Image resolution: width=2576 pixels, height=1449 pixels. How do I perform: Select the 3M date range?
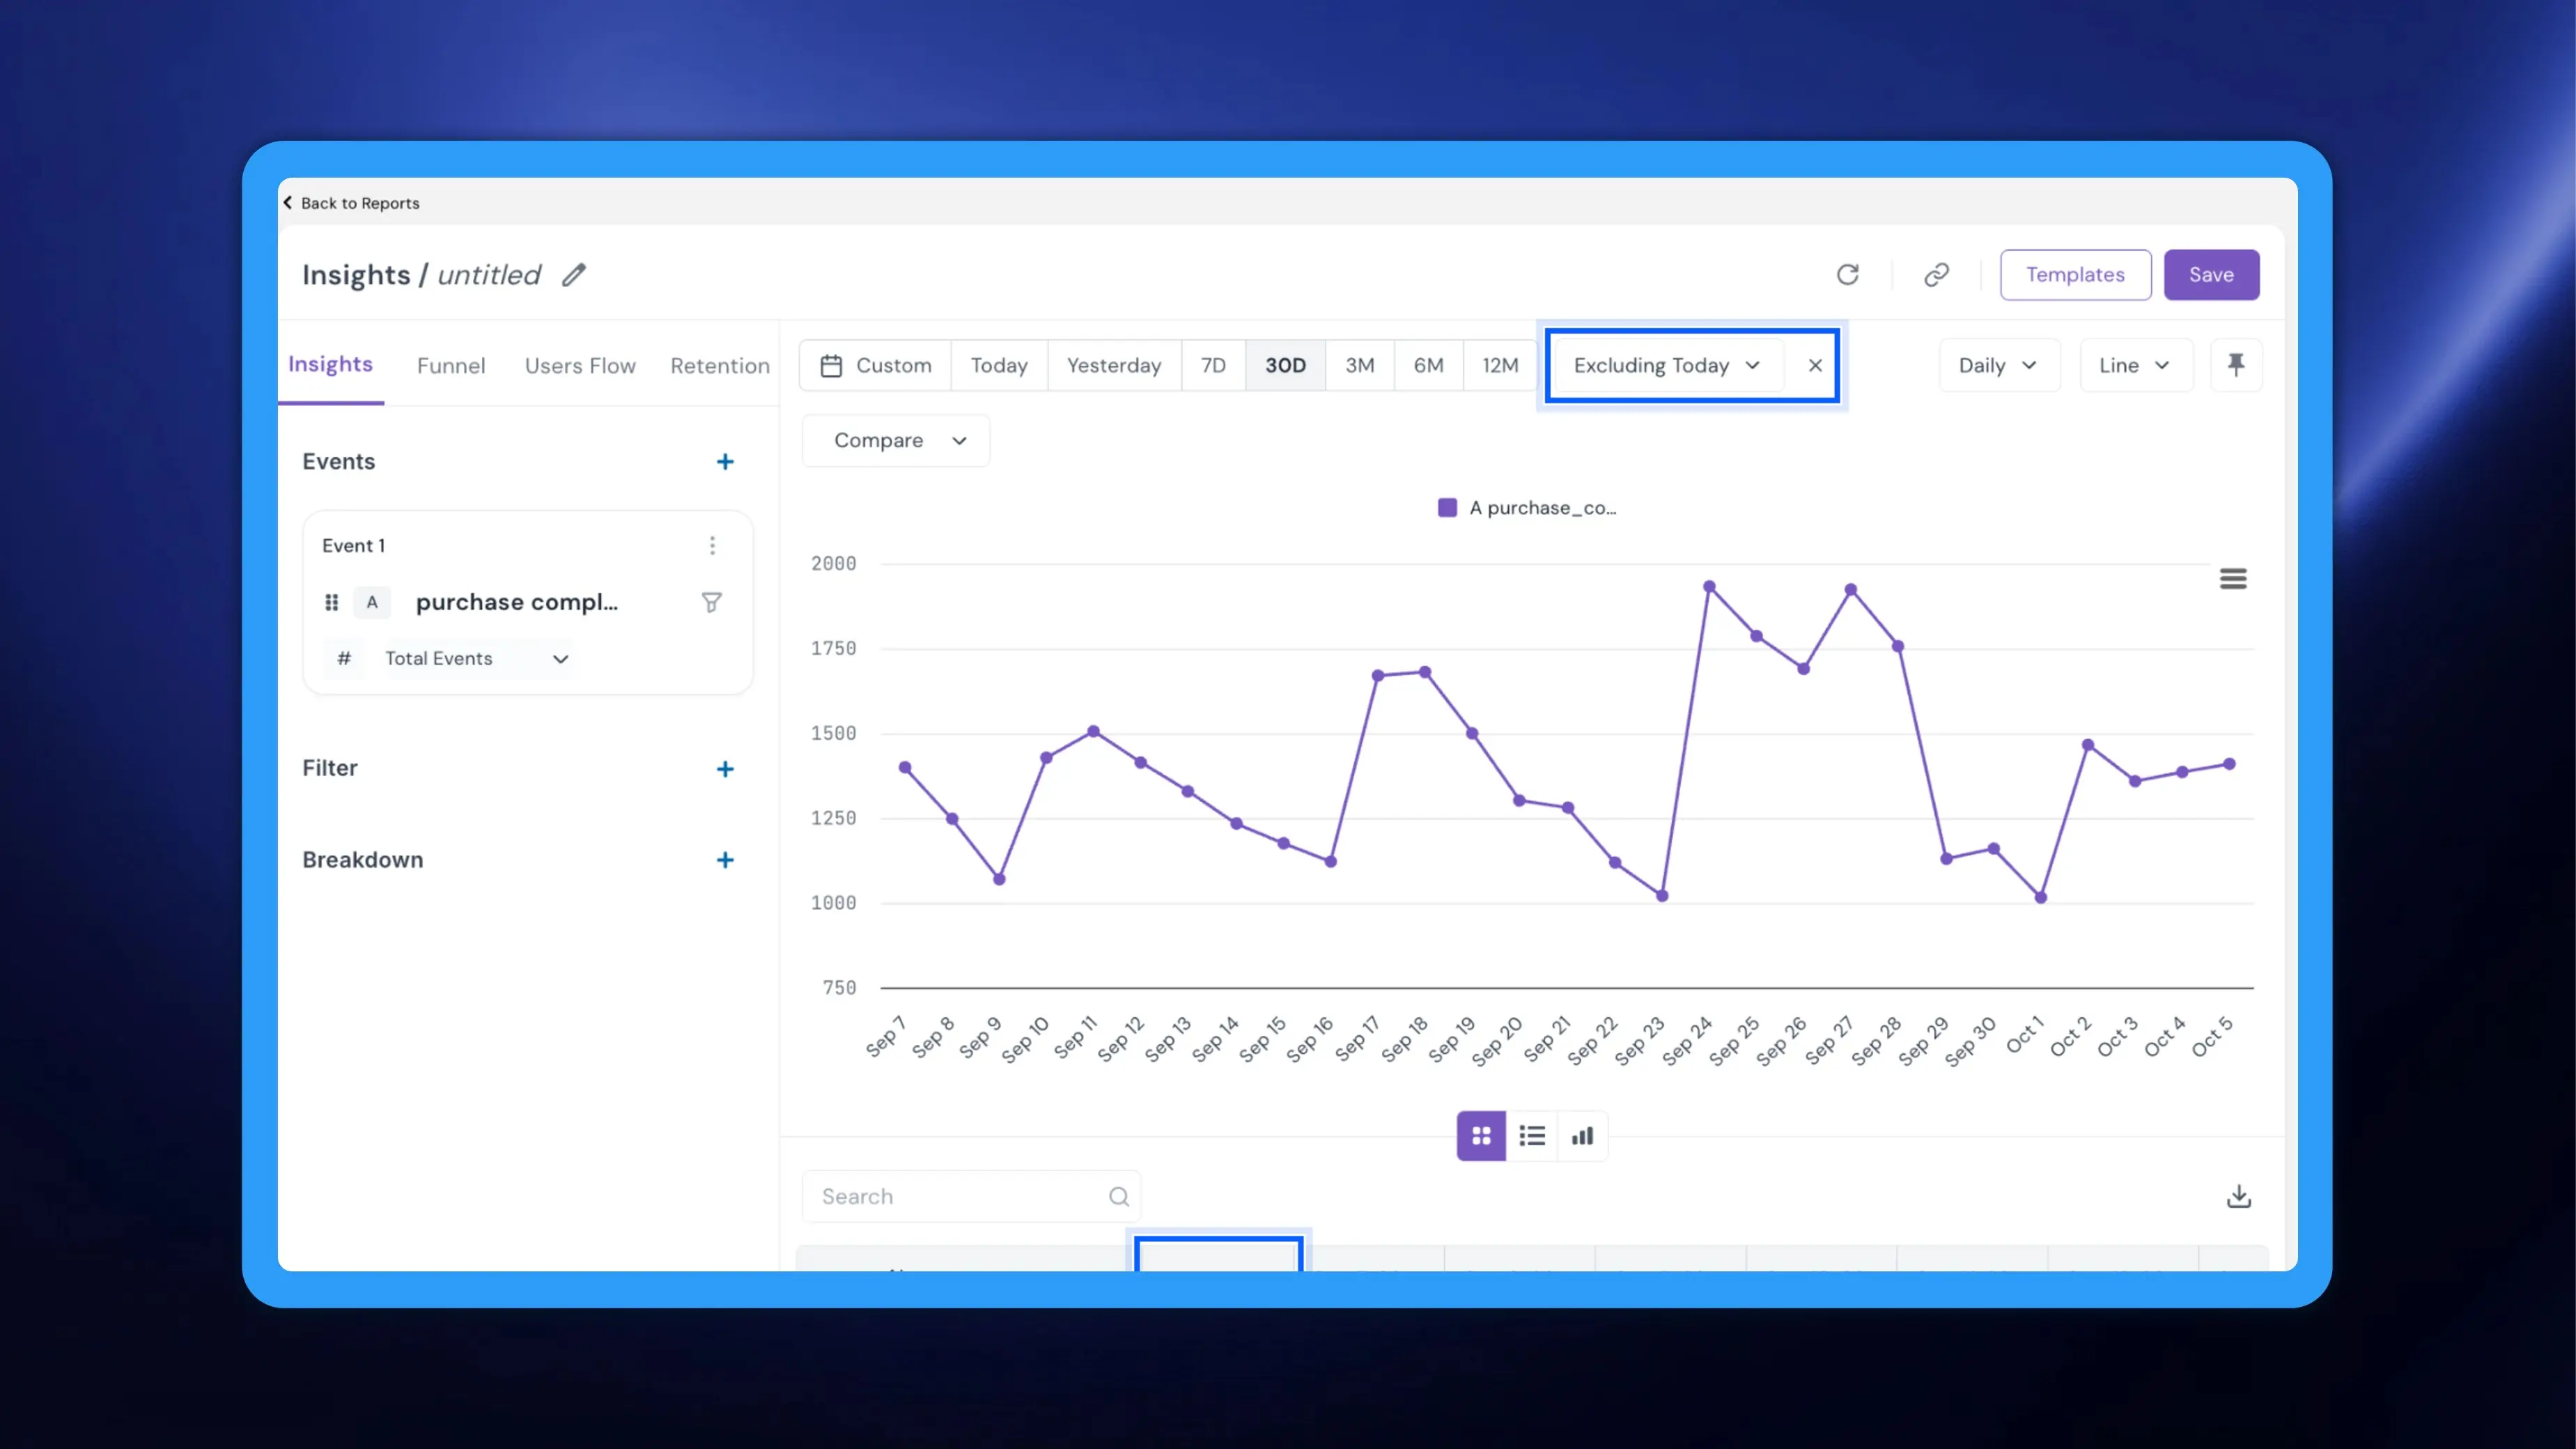(x=1359, y=366)
